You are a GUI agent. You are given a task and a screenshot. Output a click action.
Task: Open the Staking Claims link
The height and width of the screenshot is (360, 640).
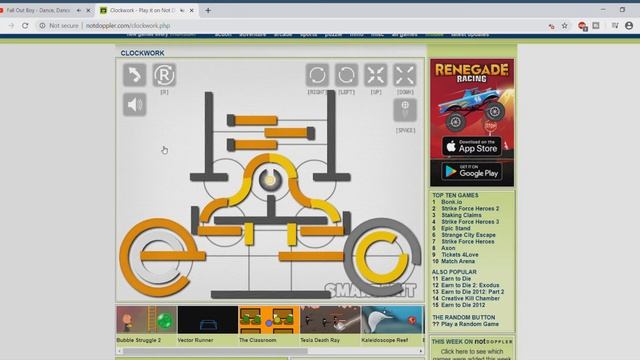[x=461, y=215]
